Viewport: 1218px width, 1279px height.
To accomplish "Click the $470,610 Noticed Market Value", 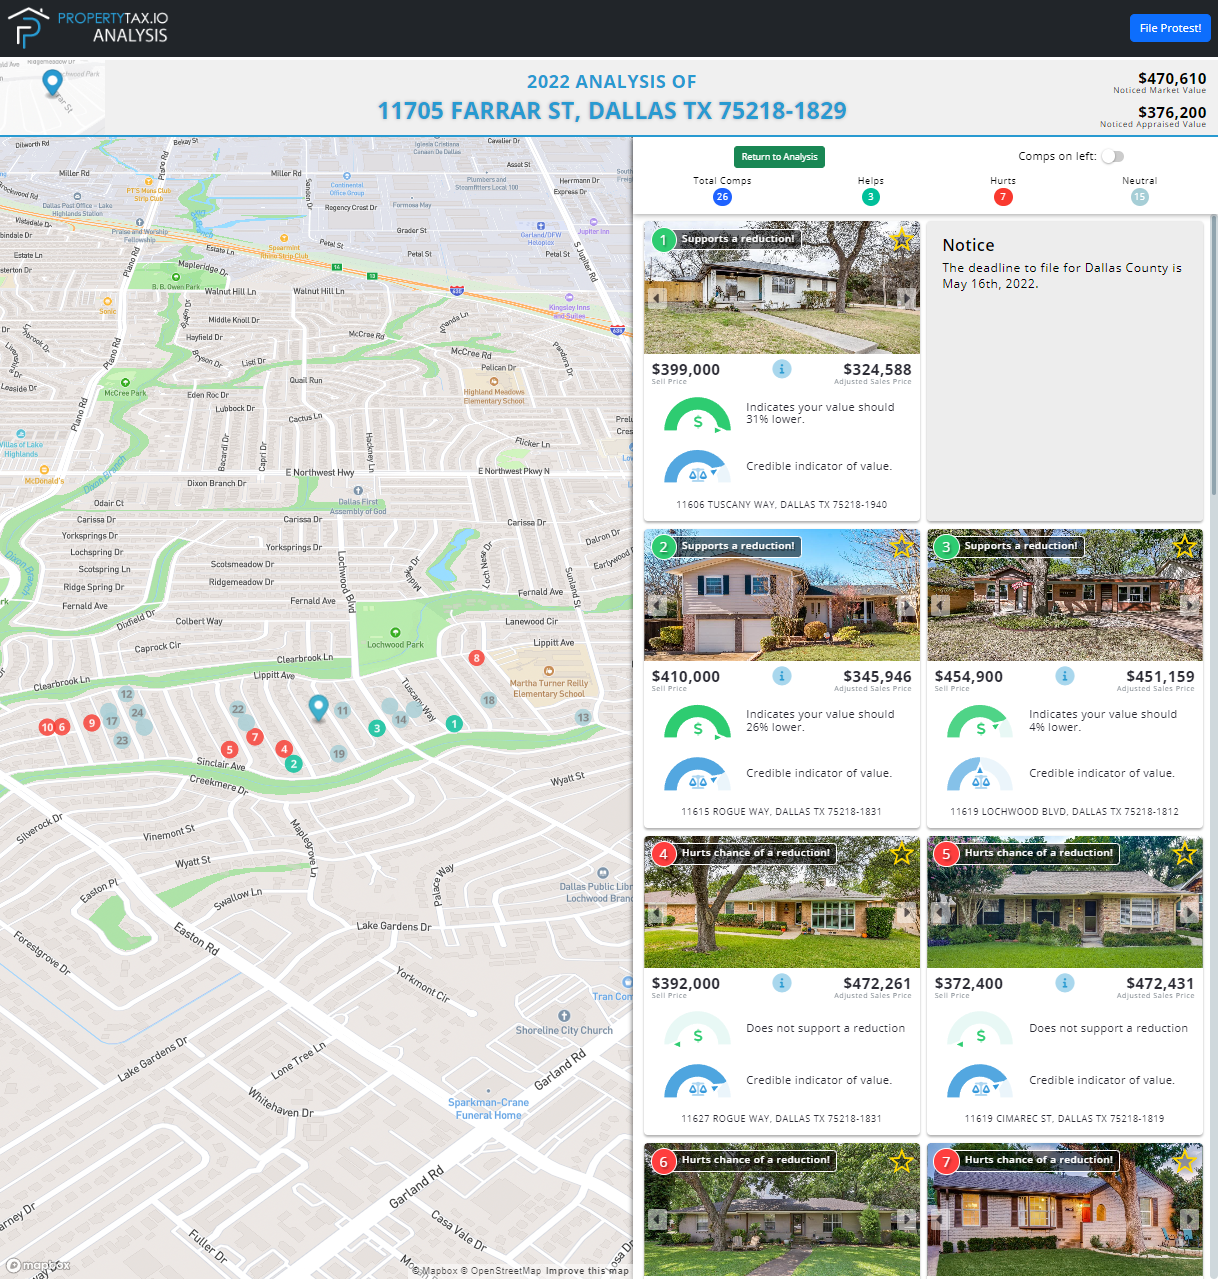I will coord(1172,78).
